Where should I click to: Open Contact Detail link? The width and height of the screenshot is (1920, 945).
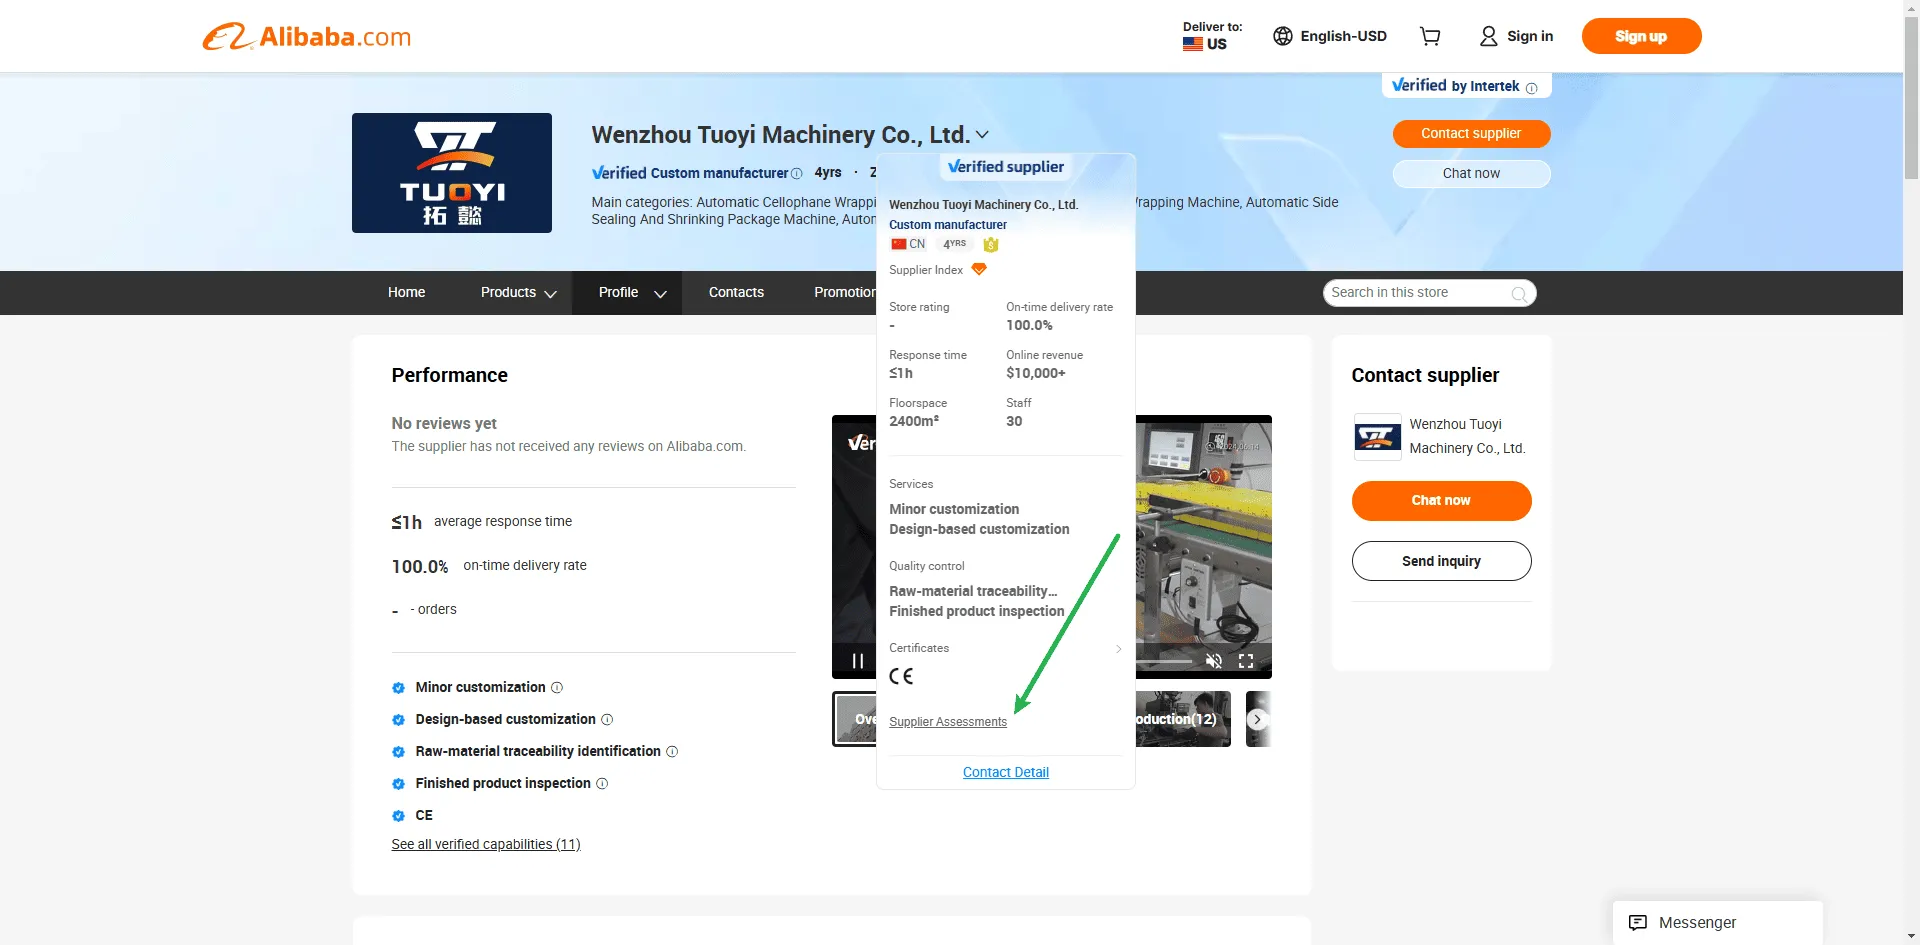pyautogui.click(x=1006, y=772)
